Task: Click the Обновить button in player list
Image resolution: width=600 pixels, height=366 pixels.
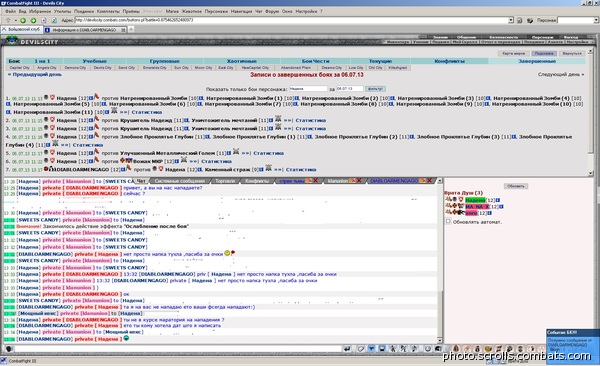Action: [x=515, y=186]
